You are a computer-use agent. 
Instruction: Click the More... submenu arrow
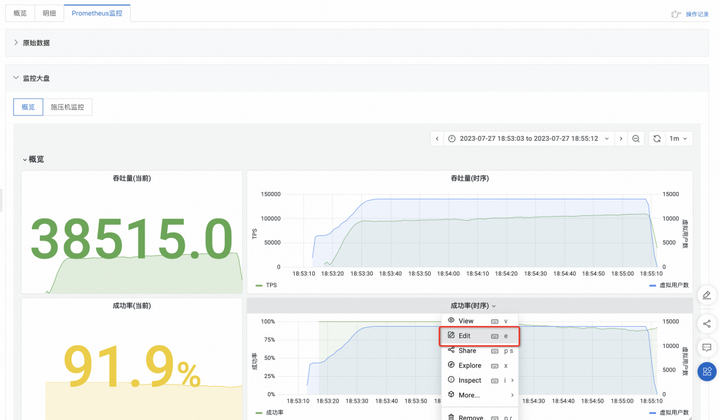pyautogui.click(x=512, y=395)
